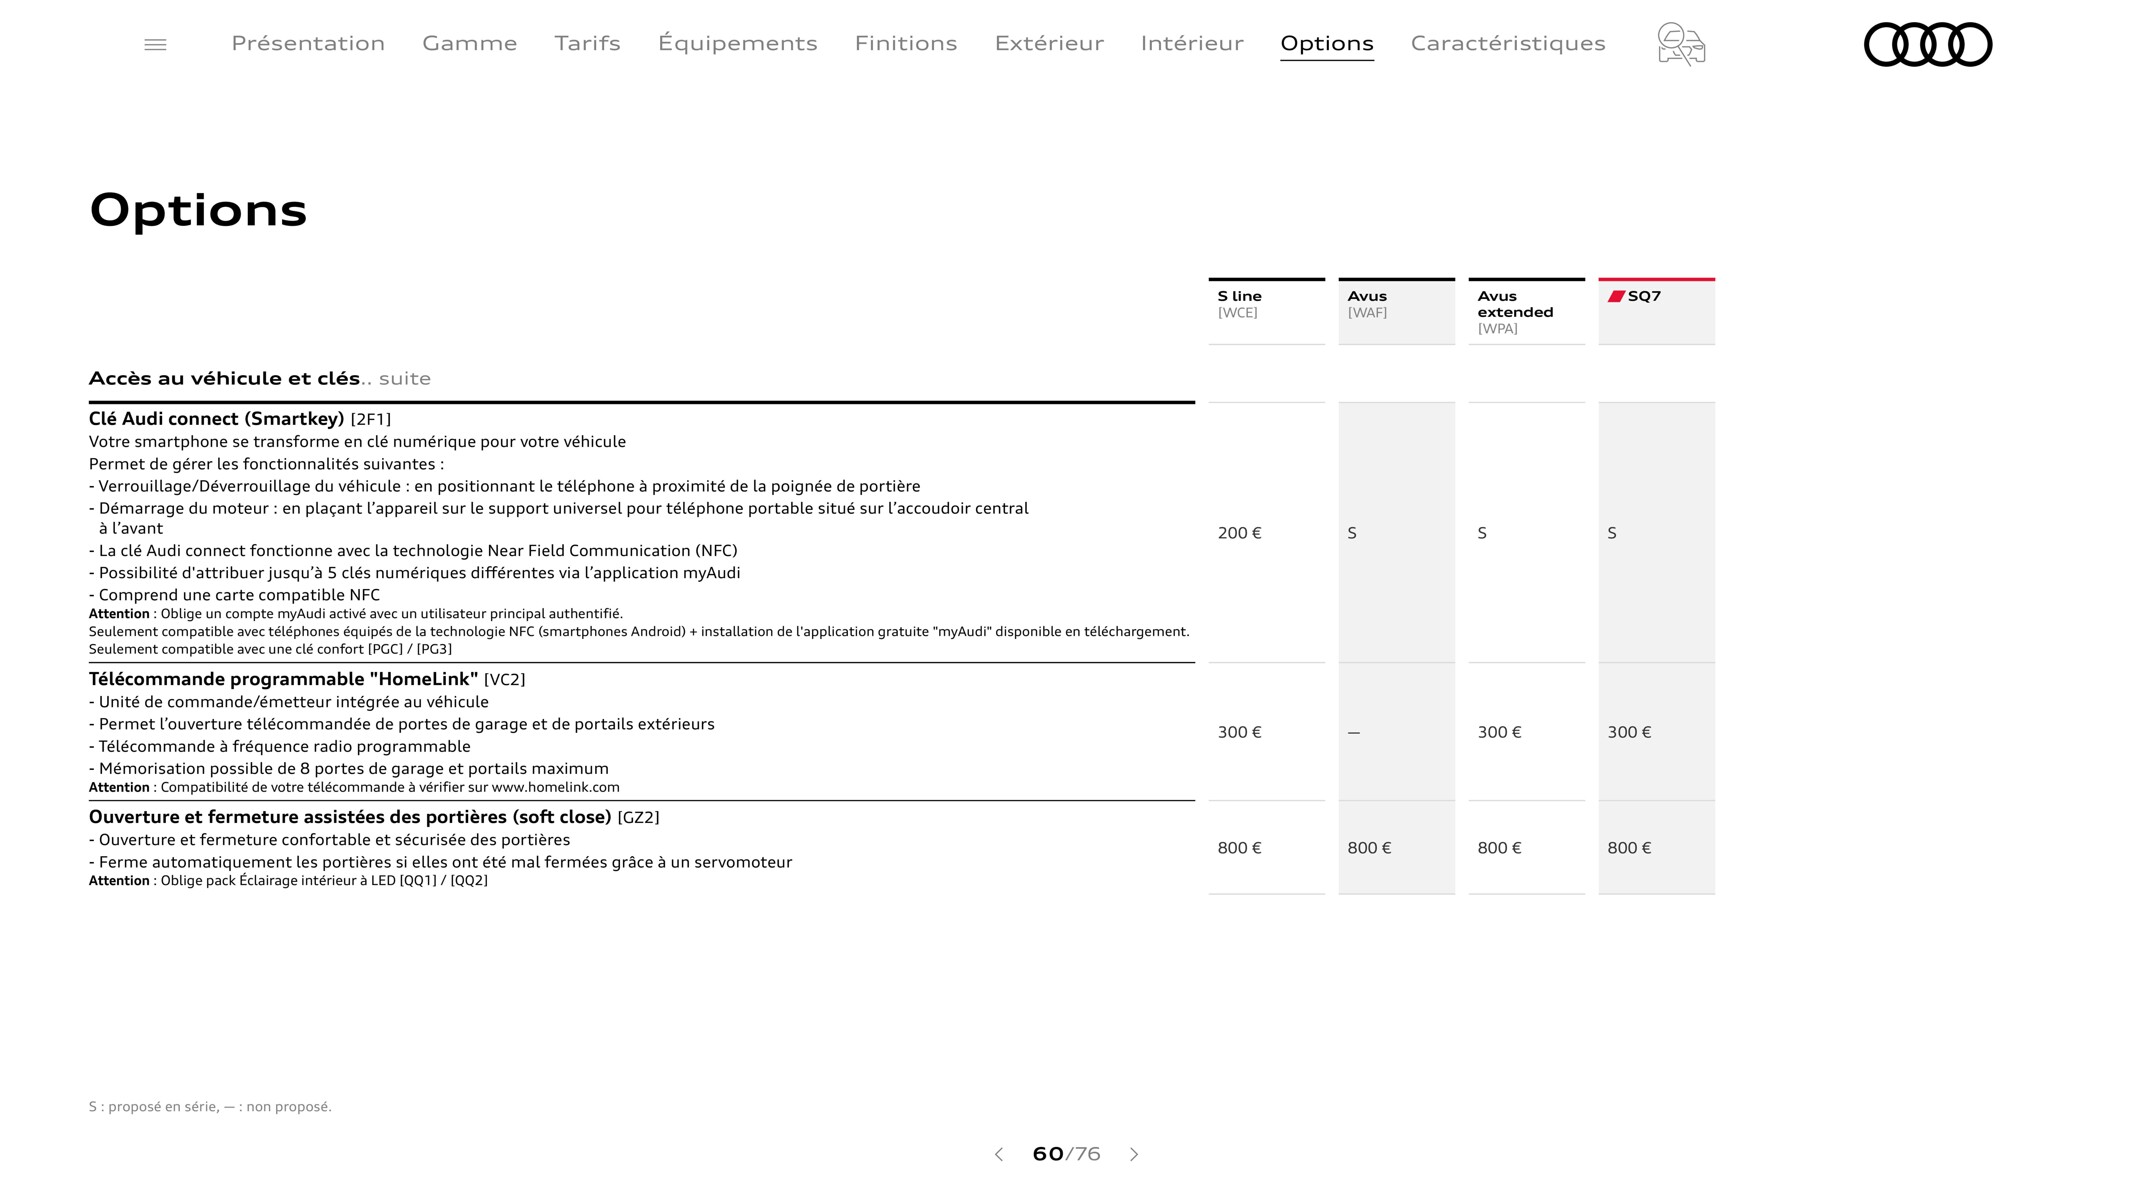Click 'Permet l'ouverture télécommandée de portes' line

click(402, 724)
